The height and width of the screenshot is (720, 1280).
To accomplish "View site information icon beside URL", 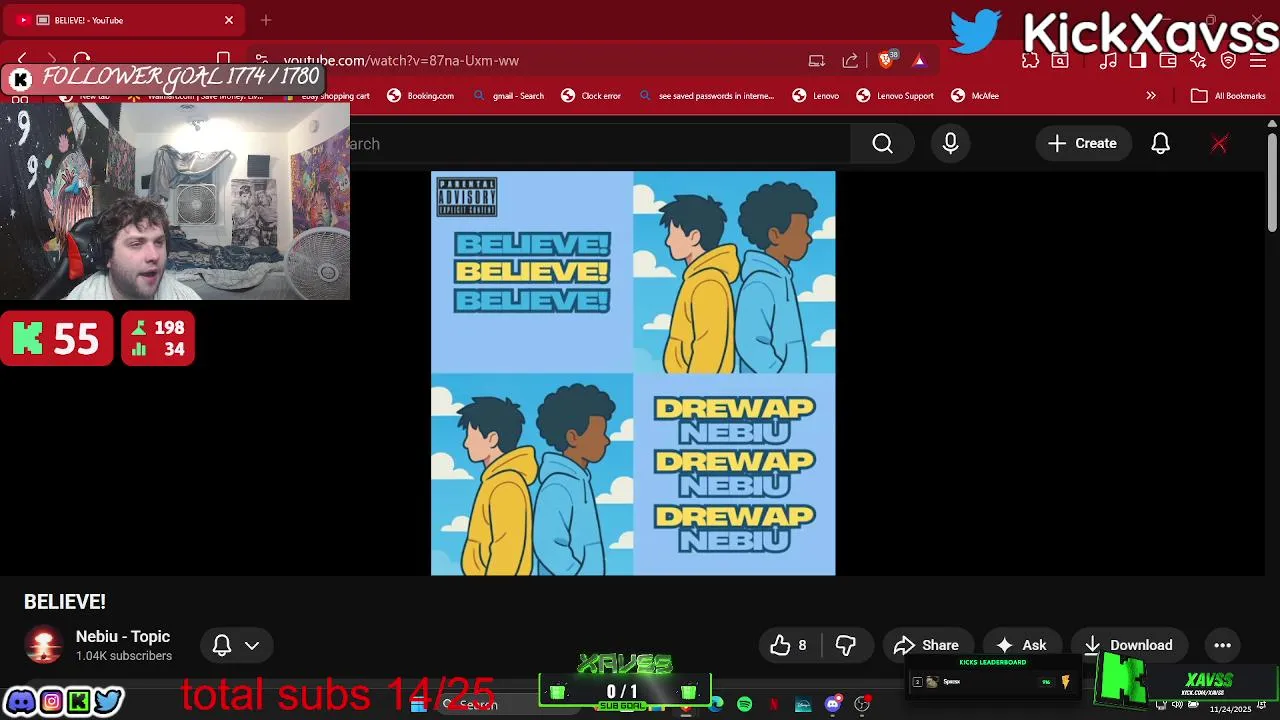I will pos(261,60).
